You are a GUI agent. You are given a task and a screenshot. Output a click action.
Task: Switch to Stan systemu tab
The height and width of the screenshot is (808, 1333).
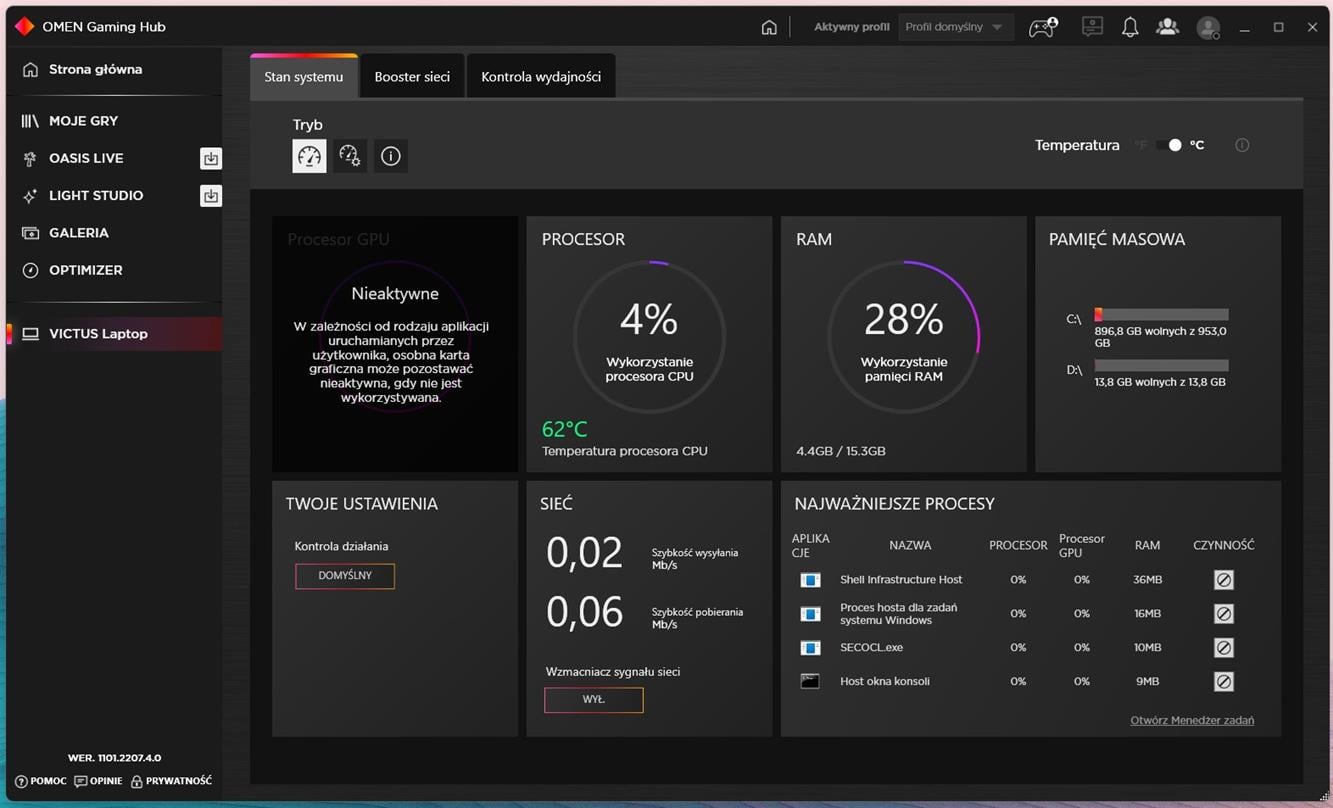pos(304,77)
